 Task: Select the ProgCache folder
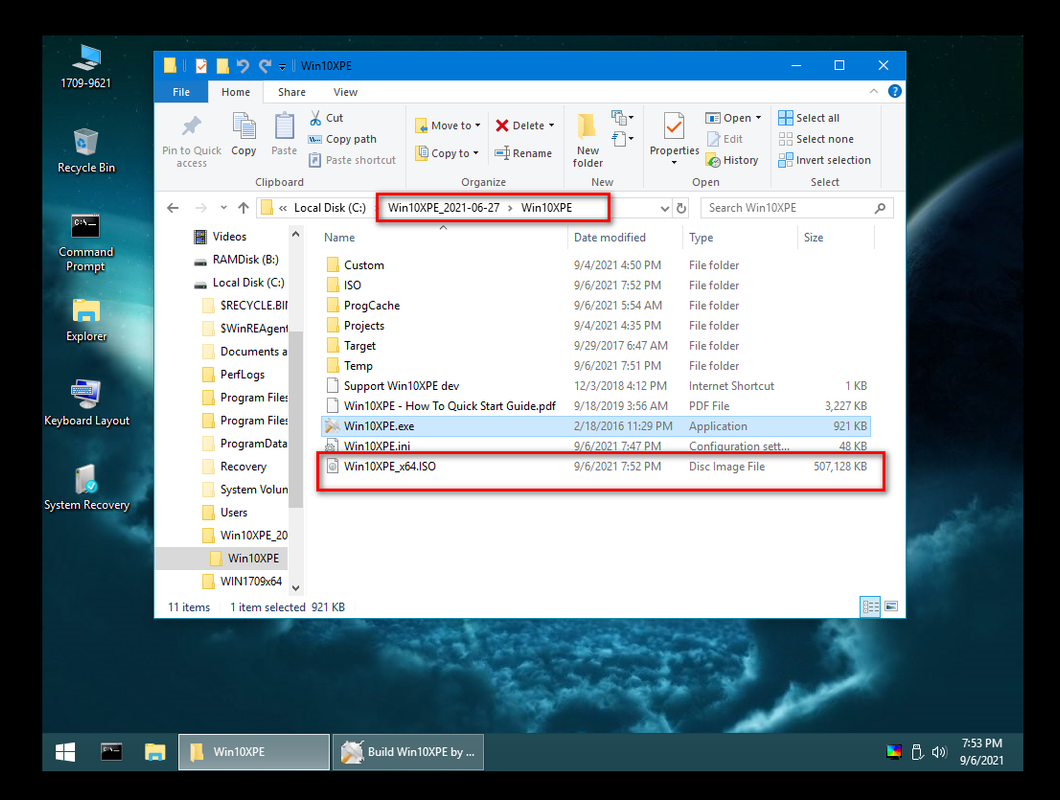(596, 305)
